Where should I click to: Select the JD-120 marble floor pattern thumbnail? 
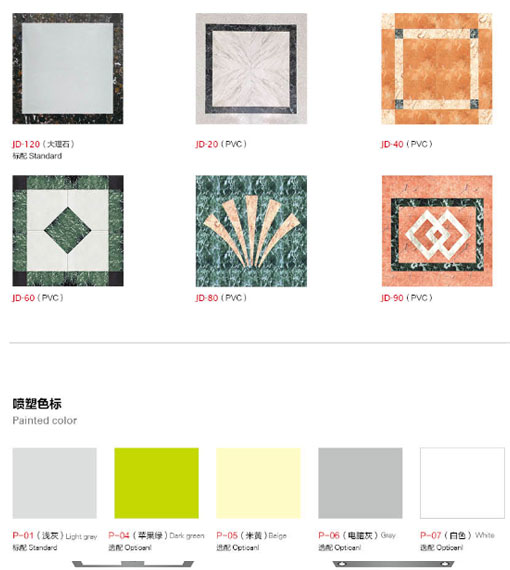click(x=68, y=69)
